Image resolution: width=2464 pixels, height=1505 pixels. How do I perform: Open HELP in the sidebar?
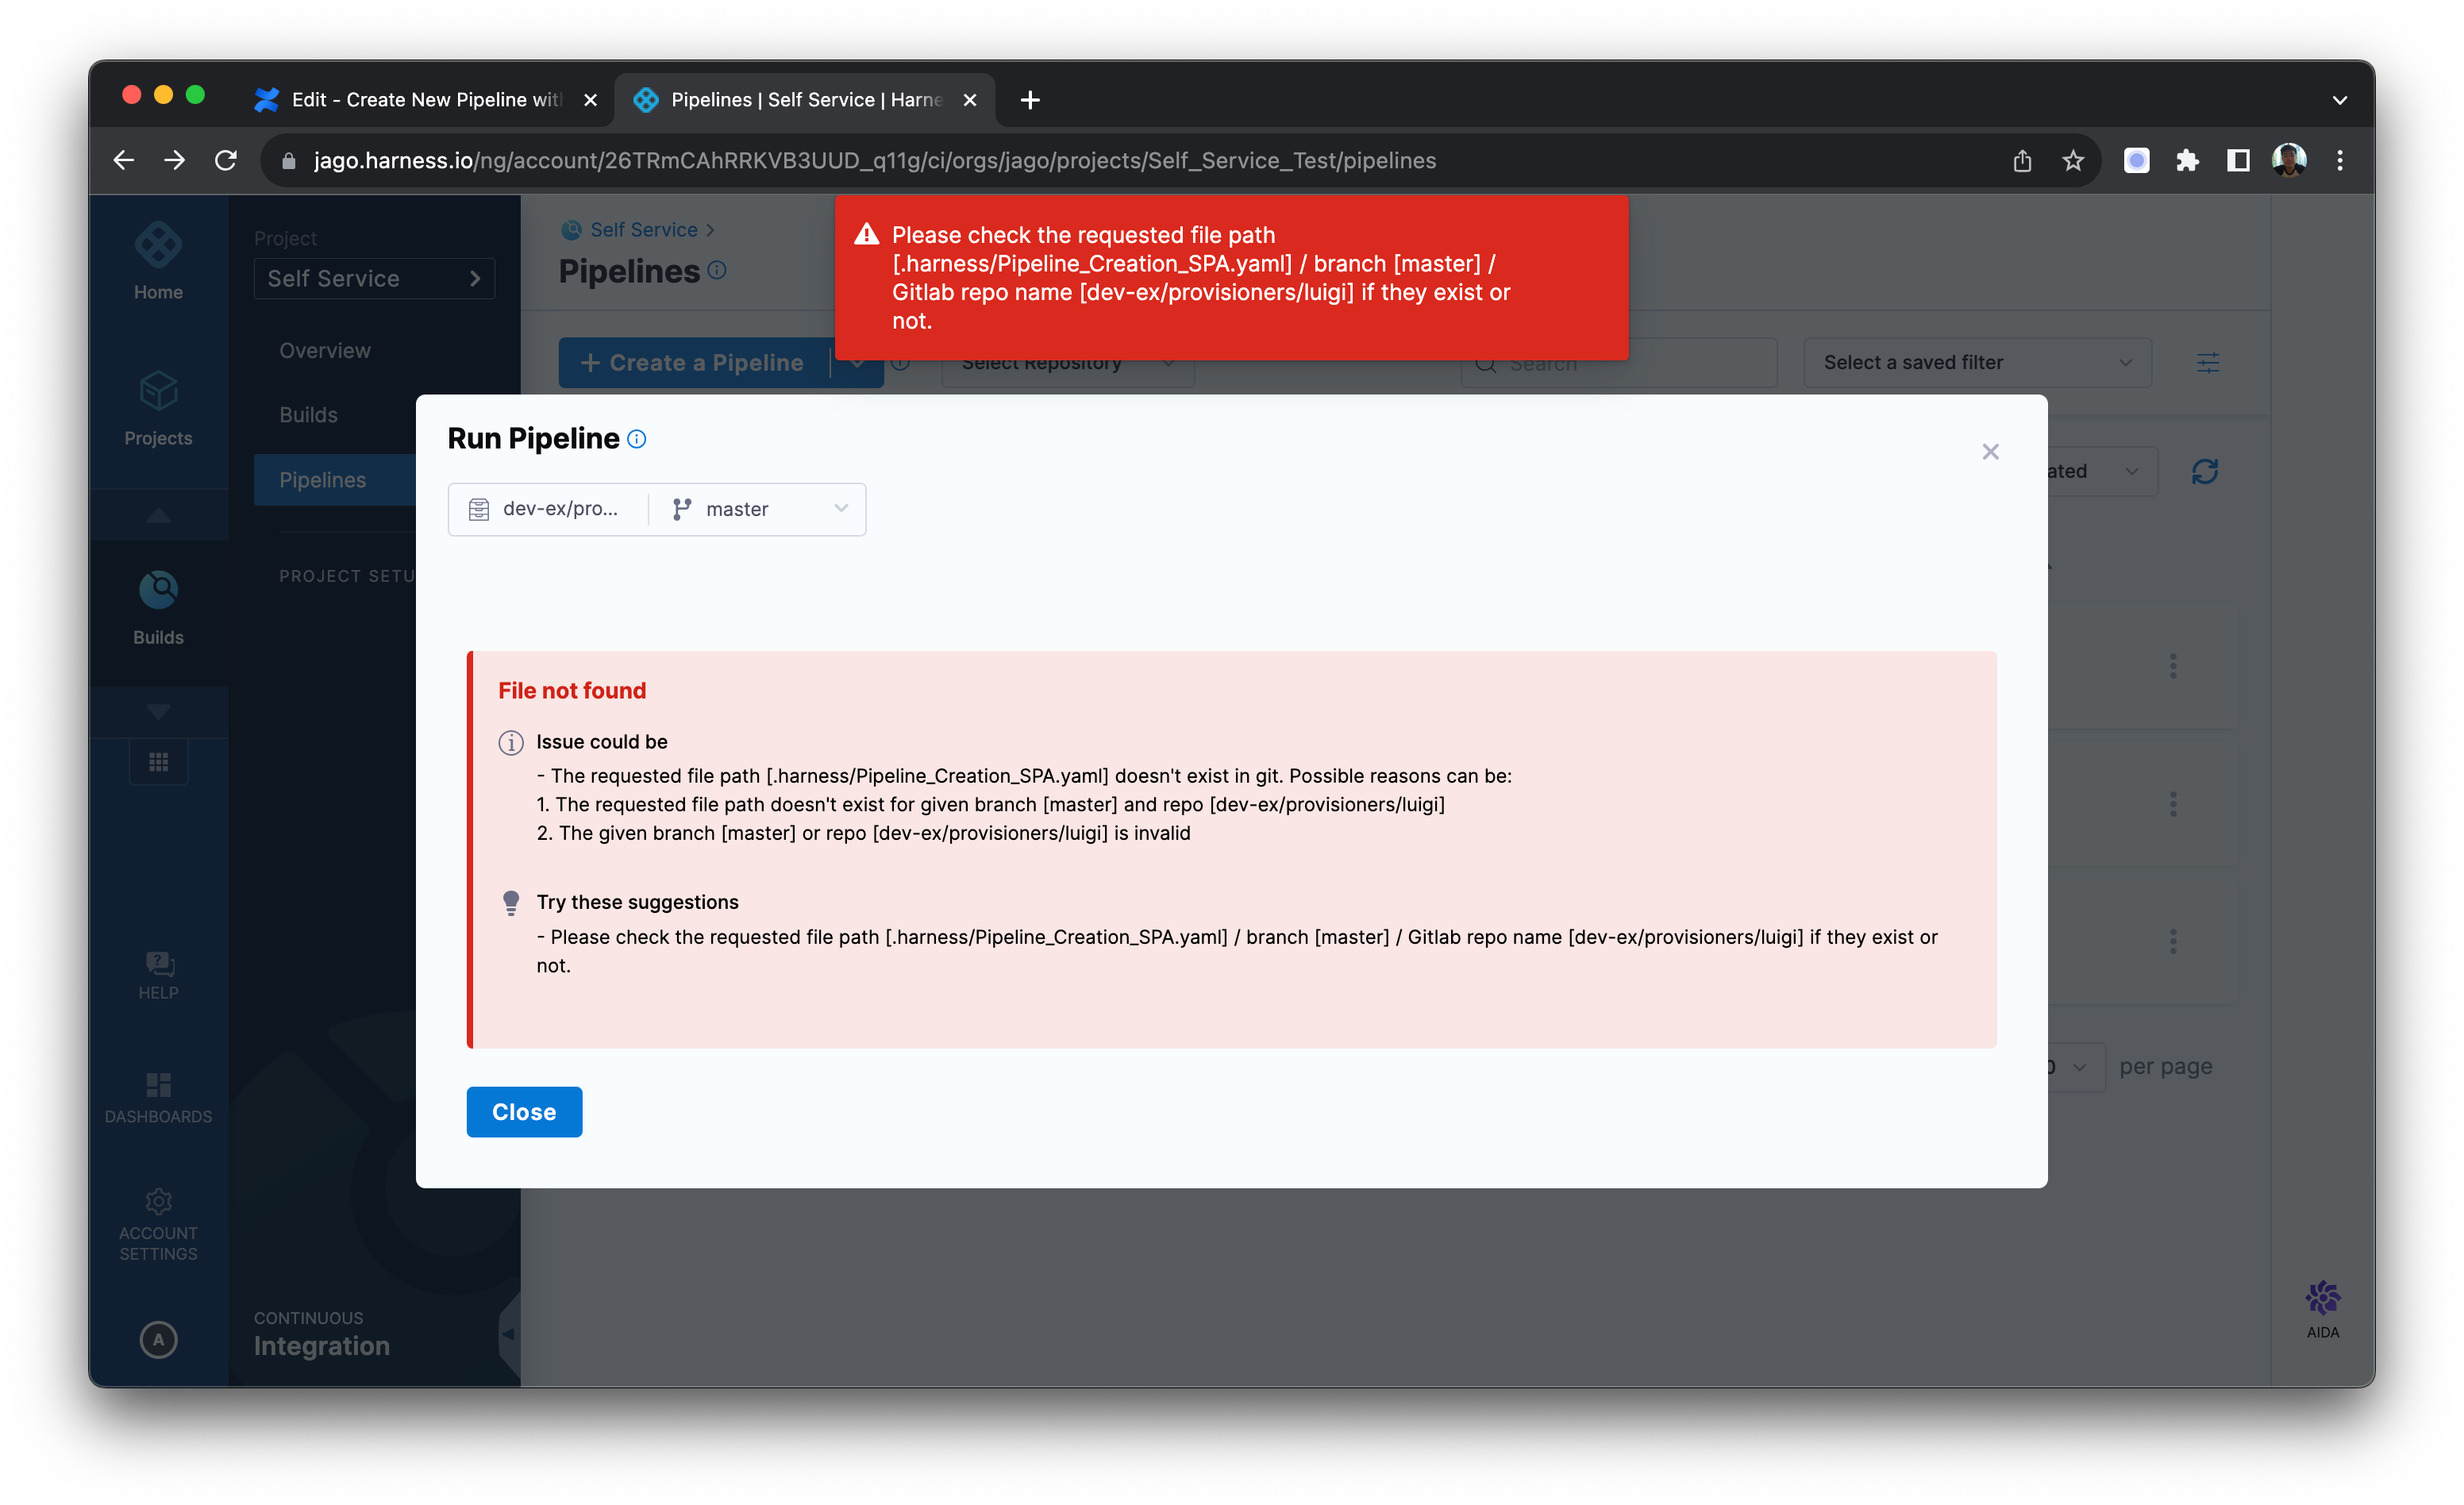(158, 975)
